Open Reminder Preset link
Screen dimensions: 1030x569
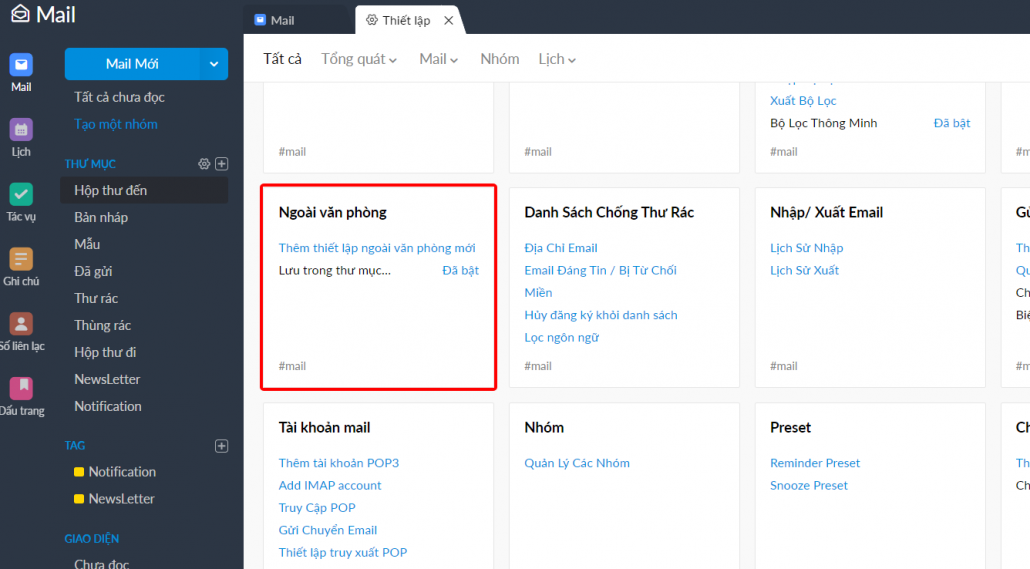[x=815, y=463]
